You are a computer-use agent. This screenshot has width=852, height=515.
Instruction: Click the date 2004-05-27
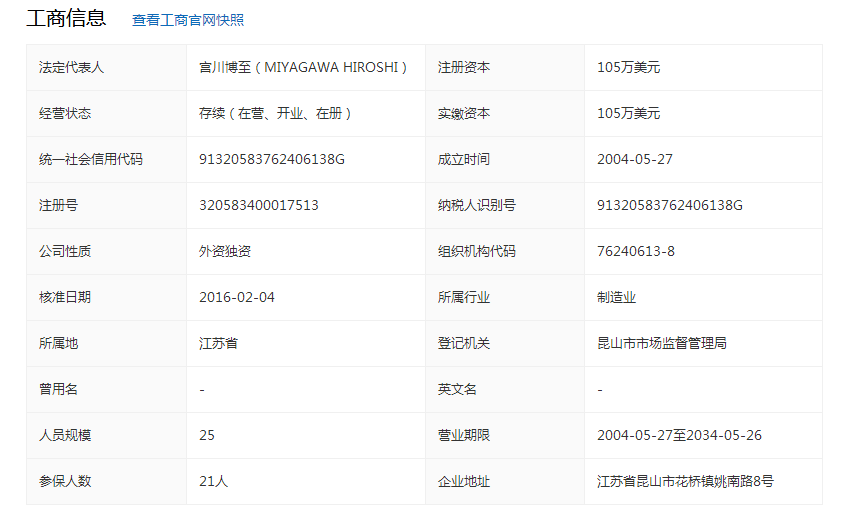click(635, 159)
